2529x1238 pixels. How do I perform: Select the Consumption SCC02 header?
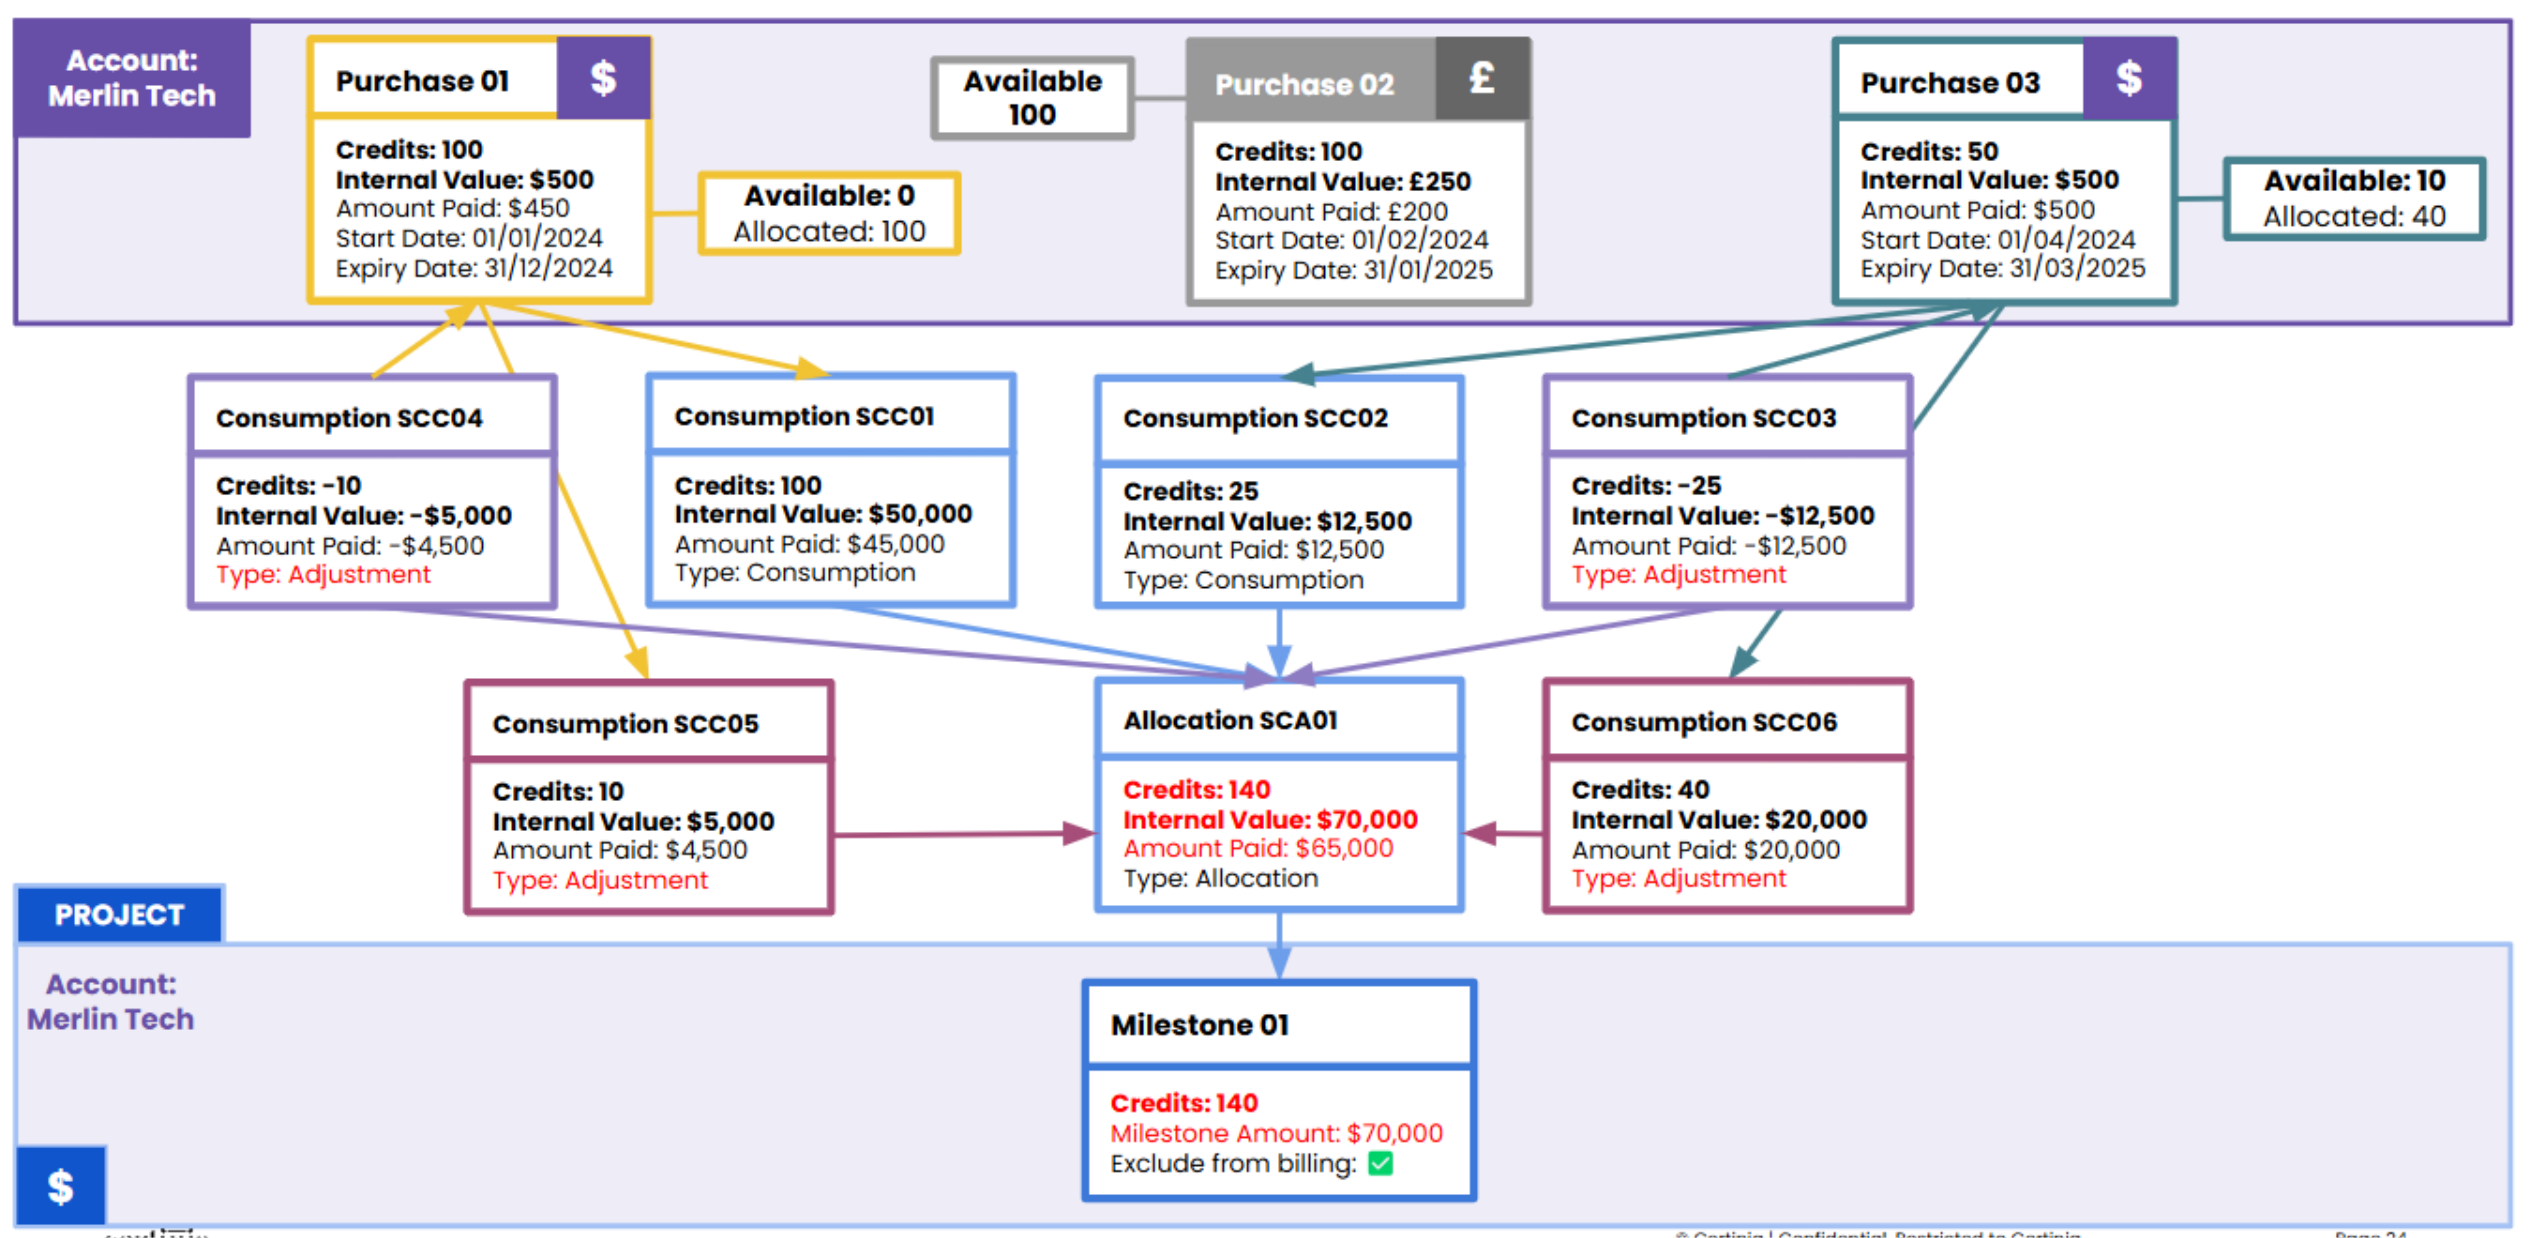1255,418
